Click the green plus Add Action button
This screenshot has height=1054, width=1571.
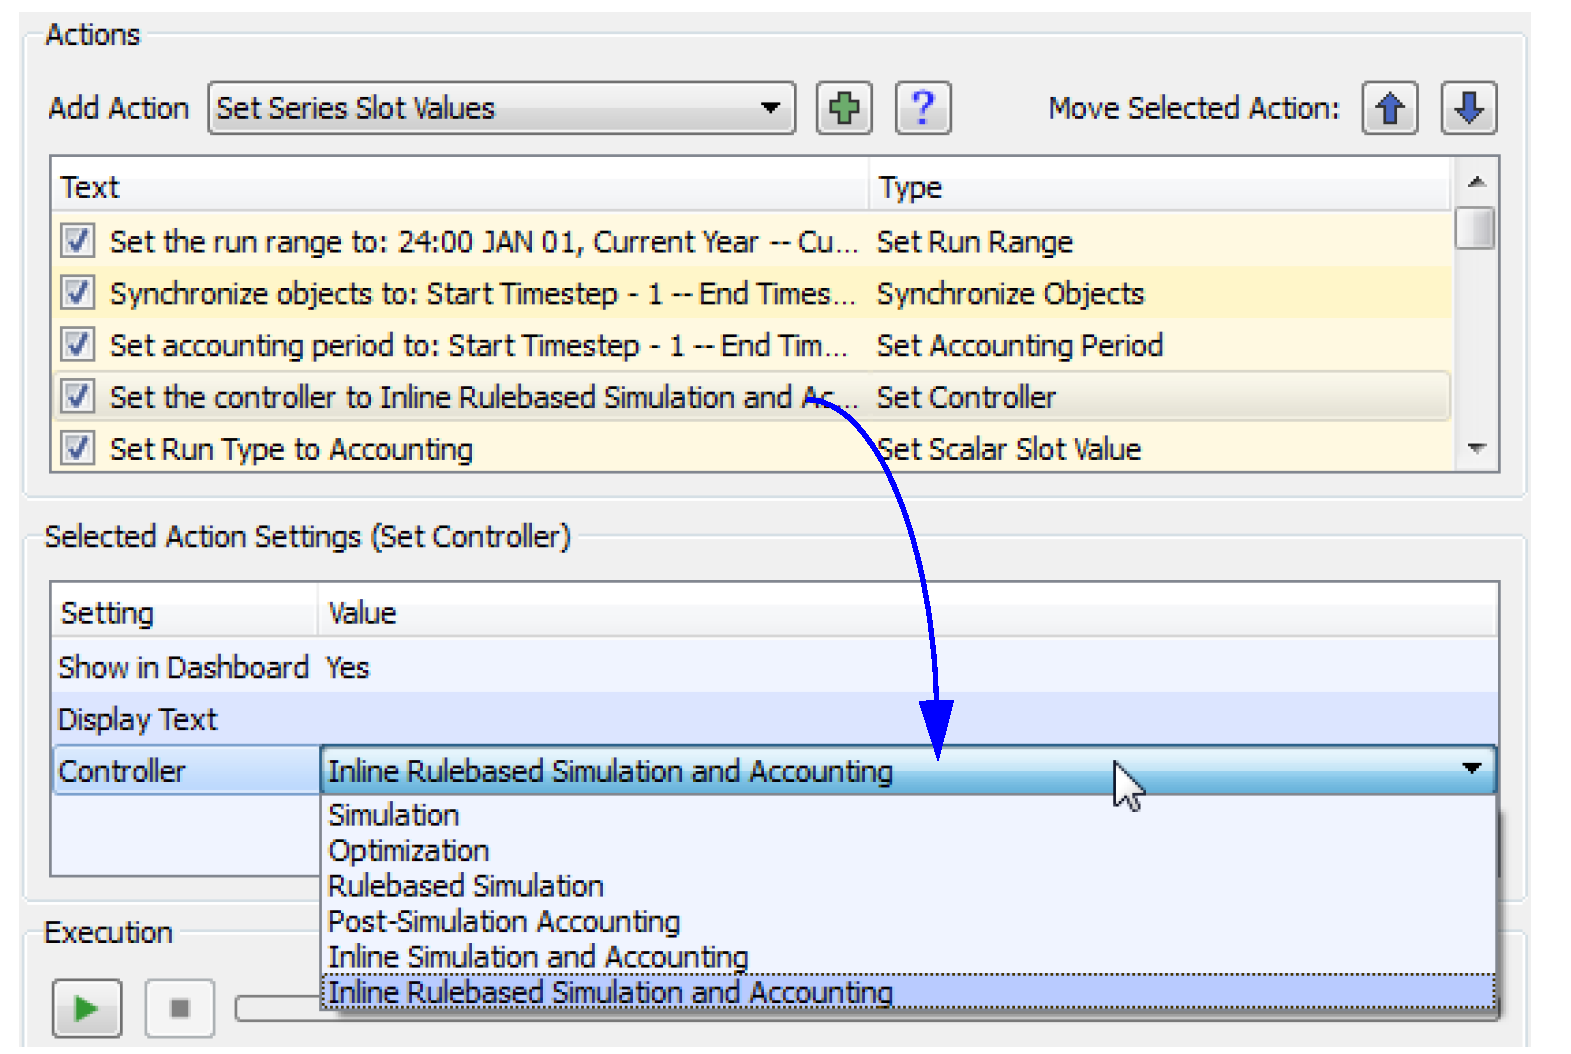[844, 108]
